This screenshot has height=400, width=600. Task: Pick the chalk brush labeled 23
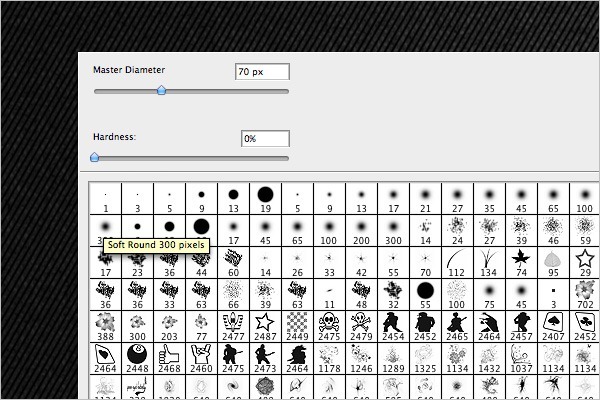[x=137, y=263]
